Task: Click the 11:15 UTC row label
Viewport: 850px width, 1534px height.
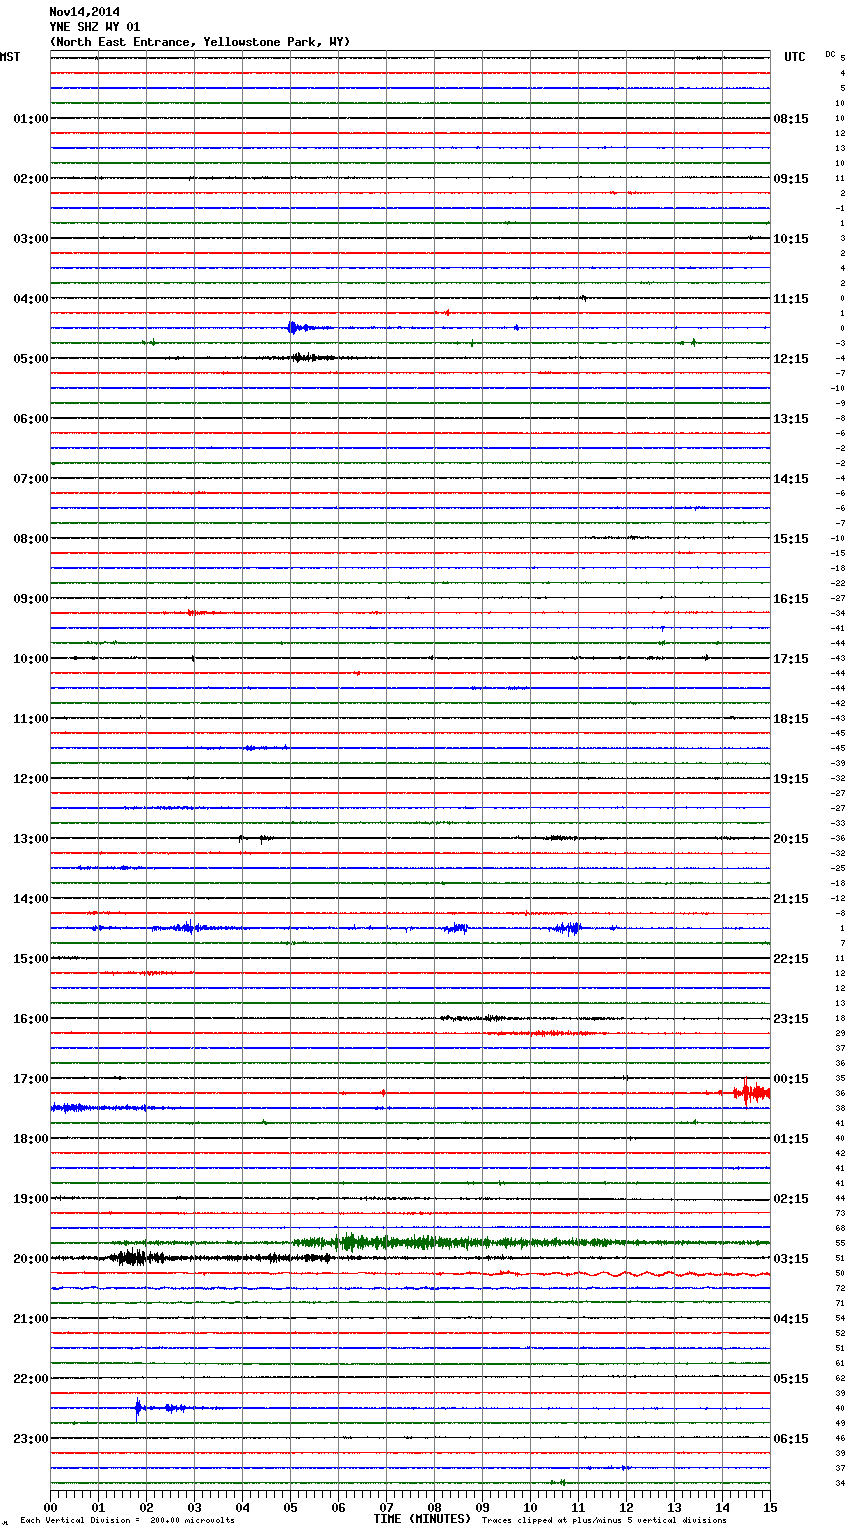Action: pos(791,299)
